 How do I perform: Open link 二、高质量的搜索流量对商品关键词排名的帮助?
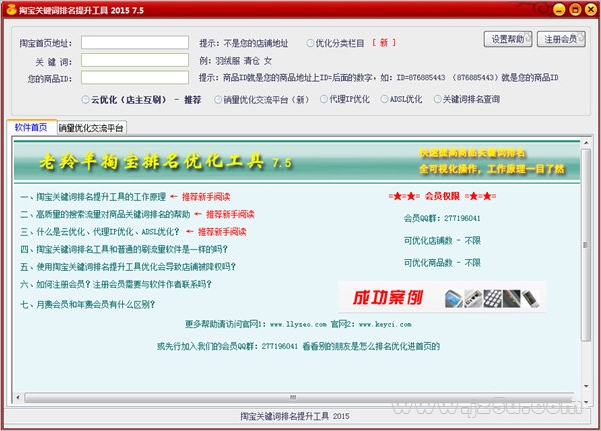tap(105, 214)
